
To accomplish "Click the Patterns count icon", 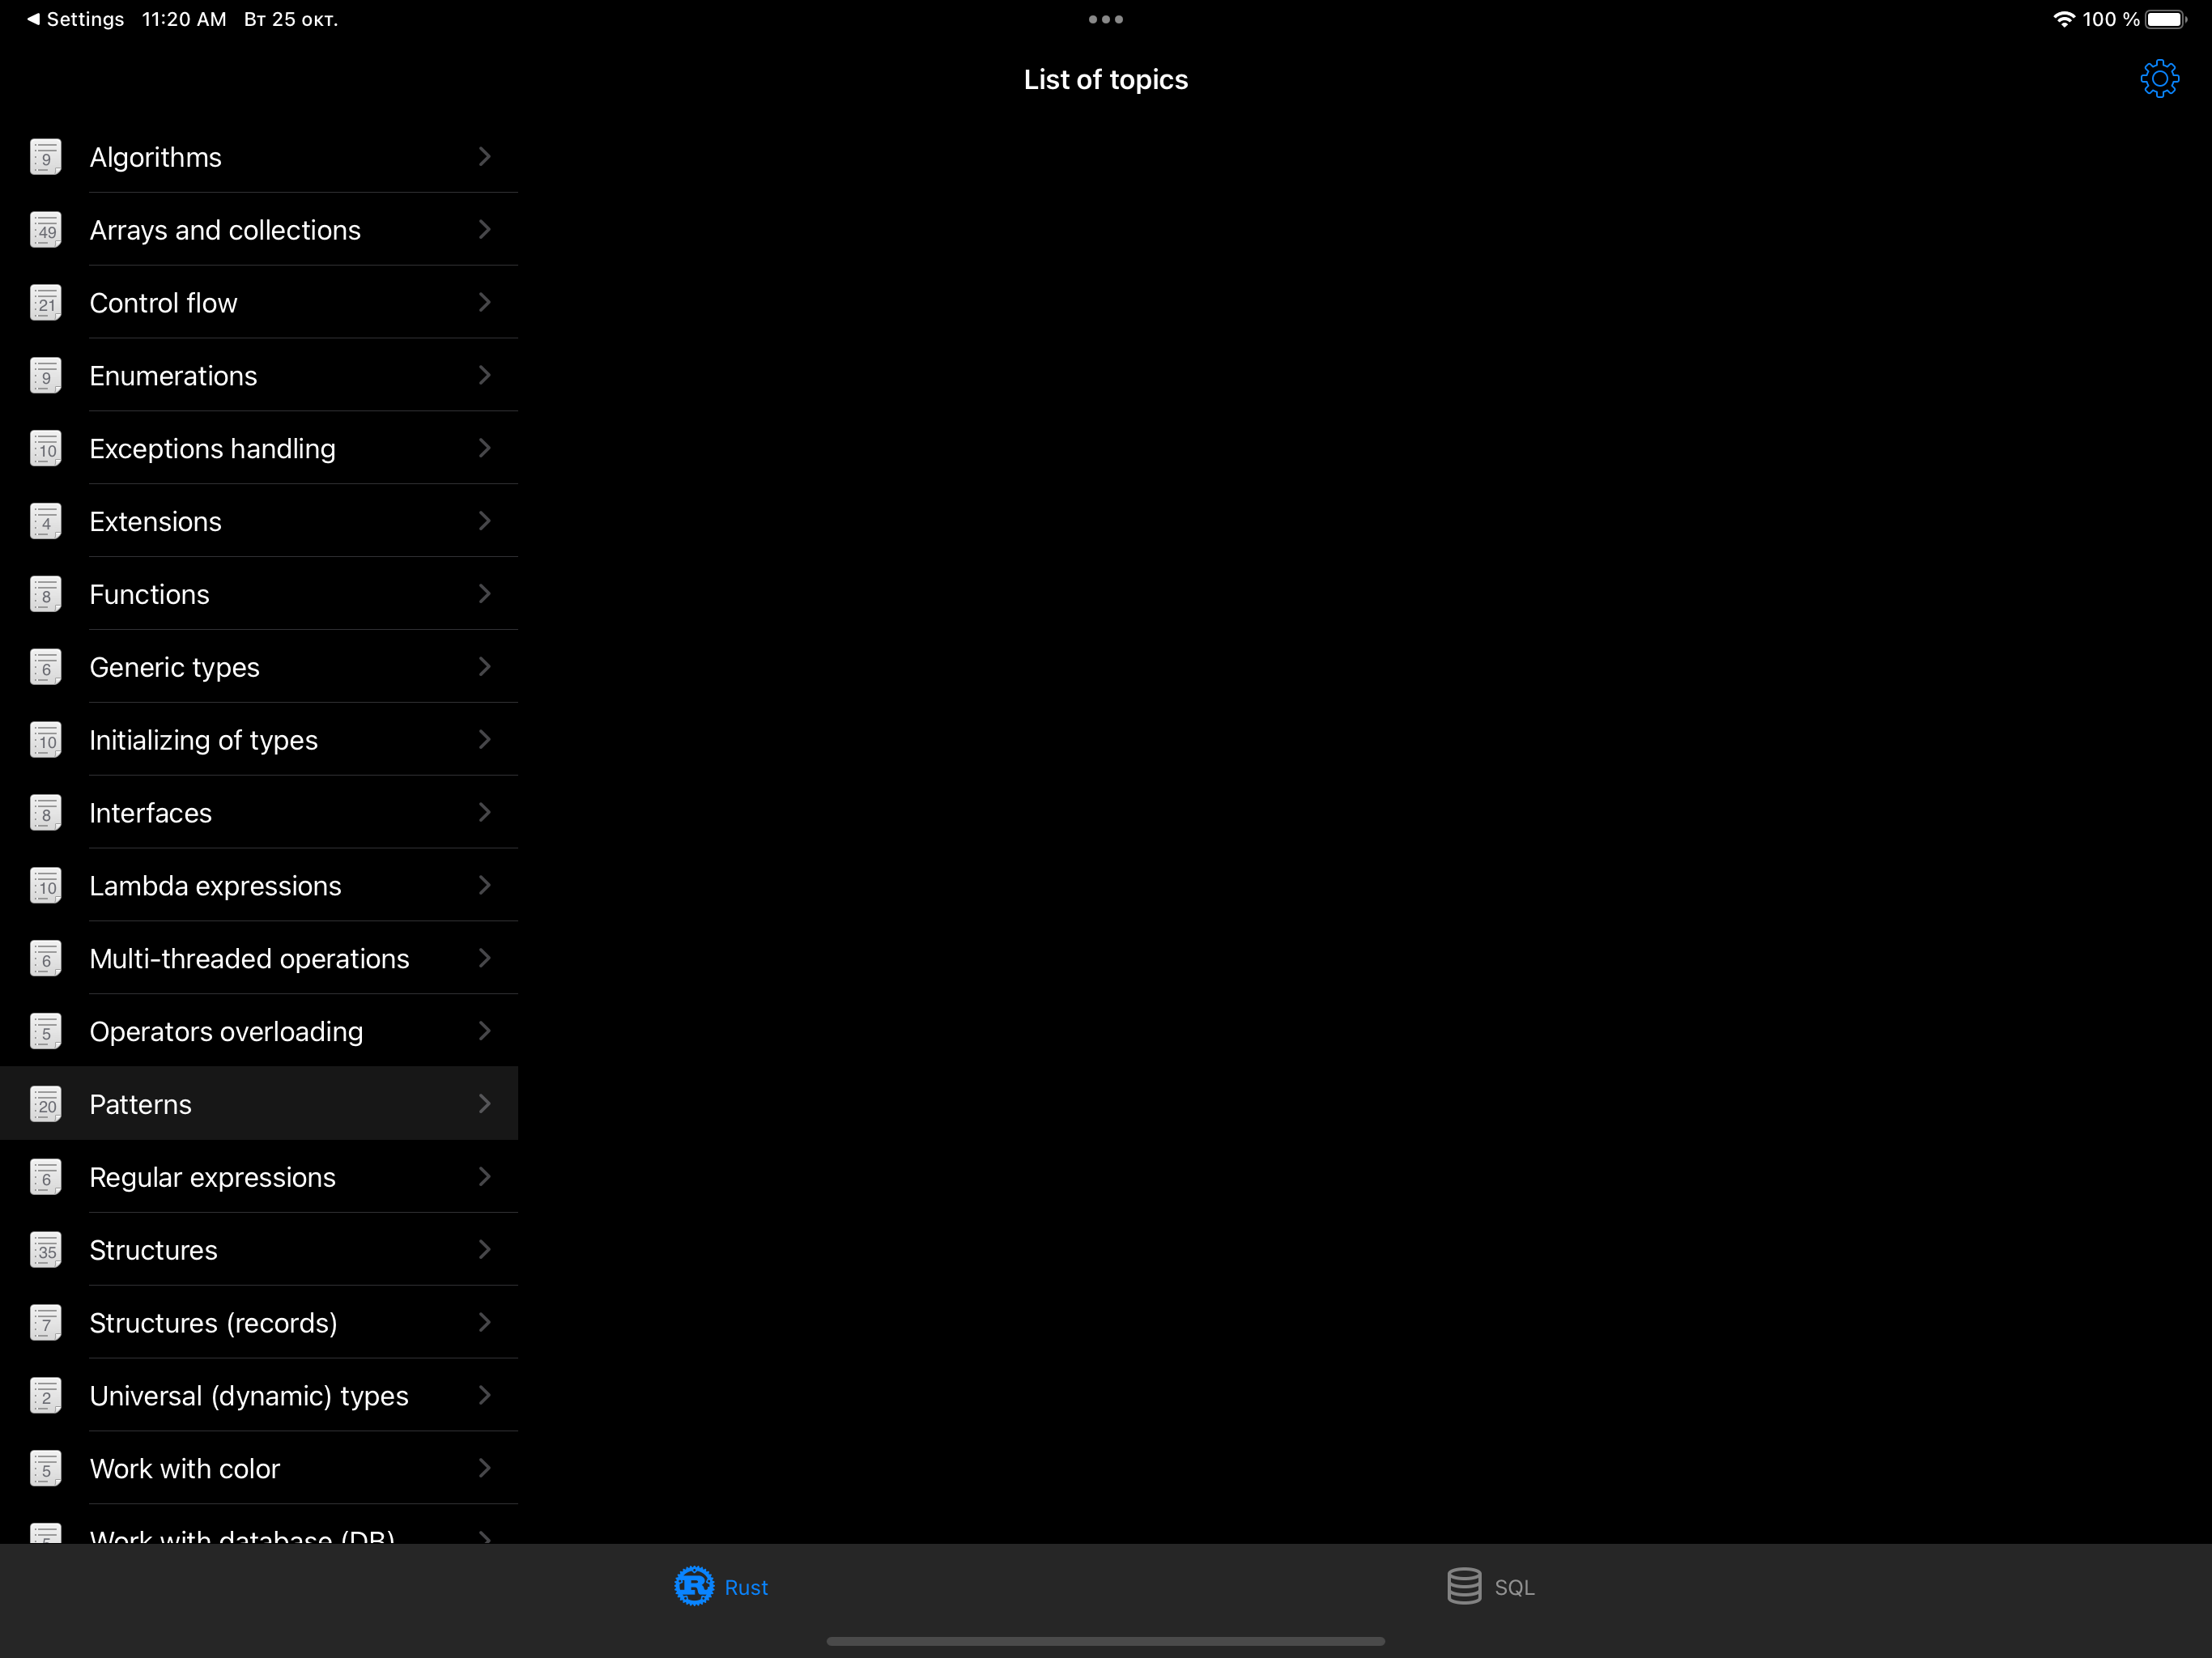I will click(x=46, y=1105).
